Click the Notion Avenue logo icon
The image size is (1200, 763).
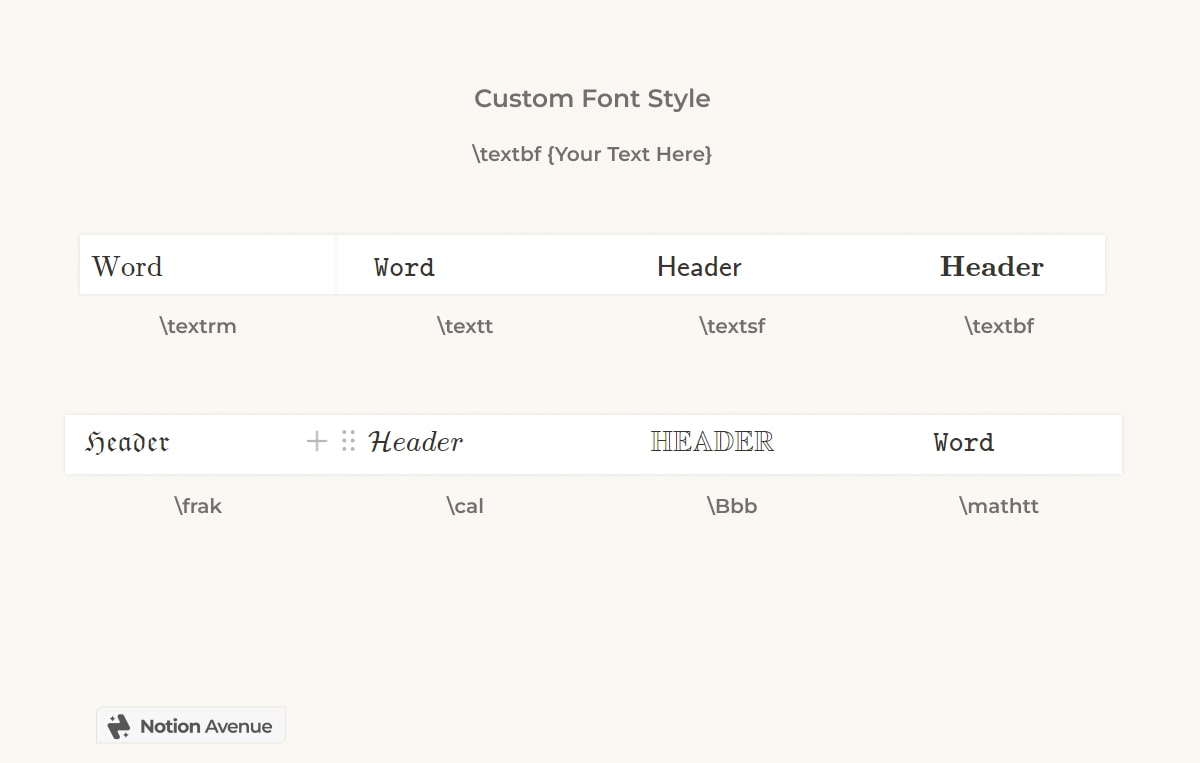click(119, 725)
